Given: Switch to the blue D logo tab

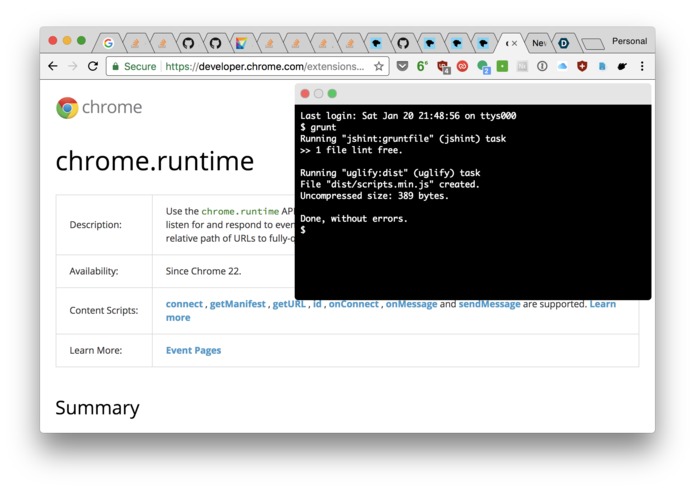Looking at the screenshot, I should tap(564, 43).
